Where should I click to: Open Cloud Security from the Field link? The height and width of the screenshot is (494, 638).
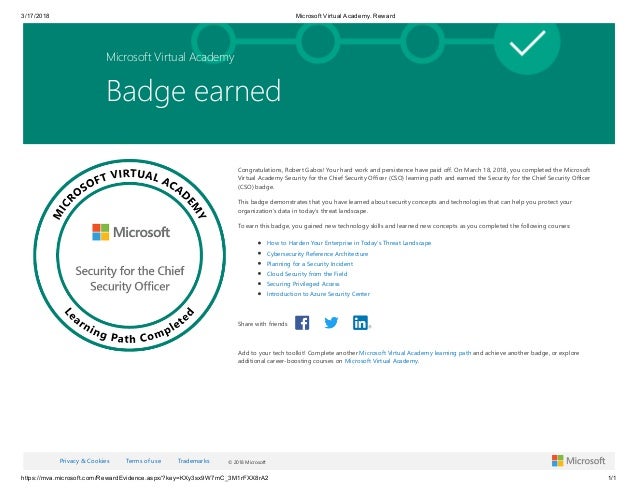pyautogui.click(x=307, y=274)
